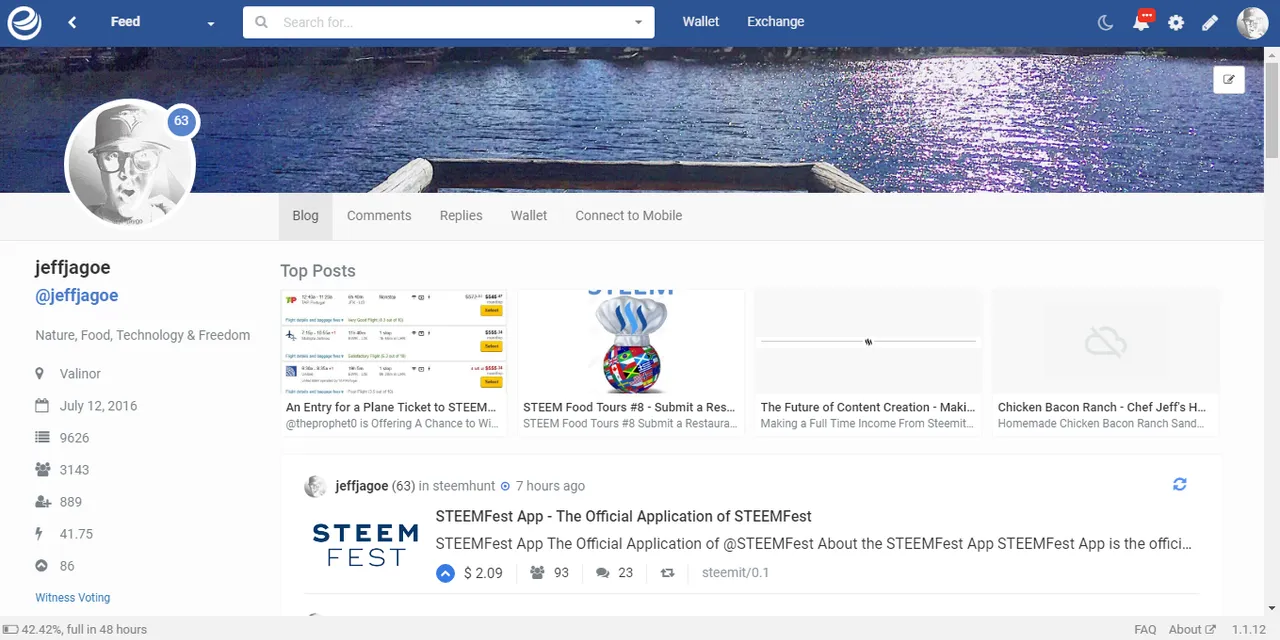Click the version number 1.1.12
1280x640 pixels.
pyautogui.click(x=1248, y=629)
